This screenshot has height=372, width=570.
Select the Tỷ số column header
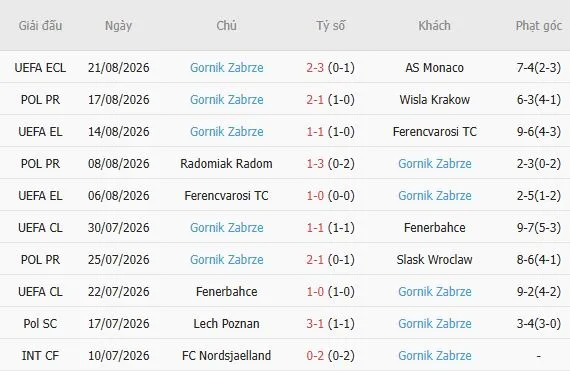point(330,25)
